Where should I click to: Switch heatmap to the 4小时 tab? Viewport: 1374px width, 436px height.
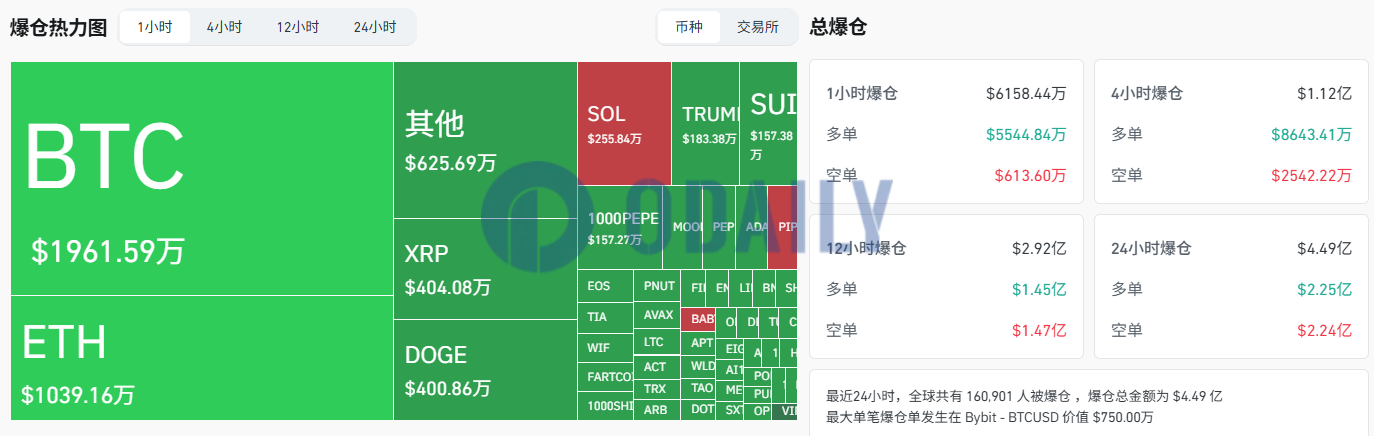pos(224,27)
